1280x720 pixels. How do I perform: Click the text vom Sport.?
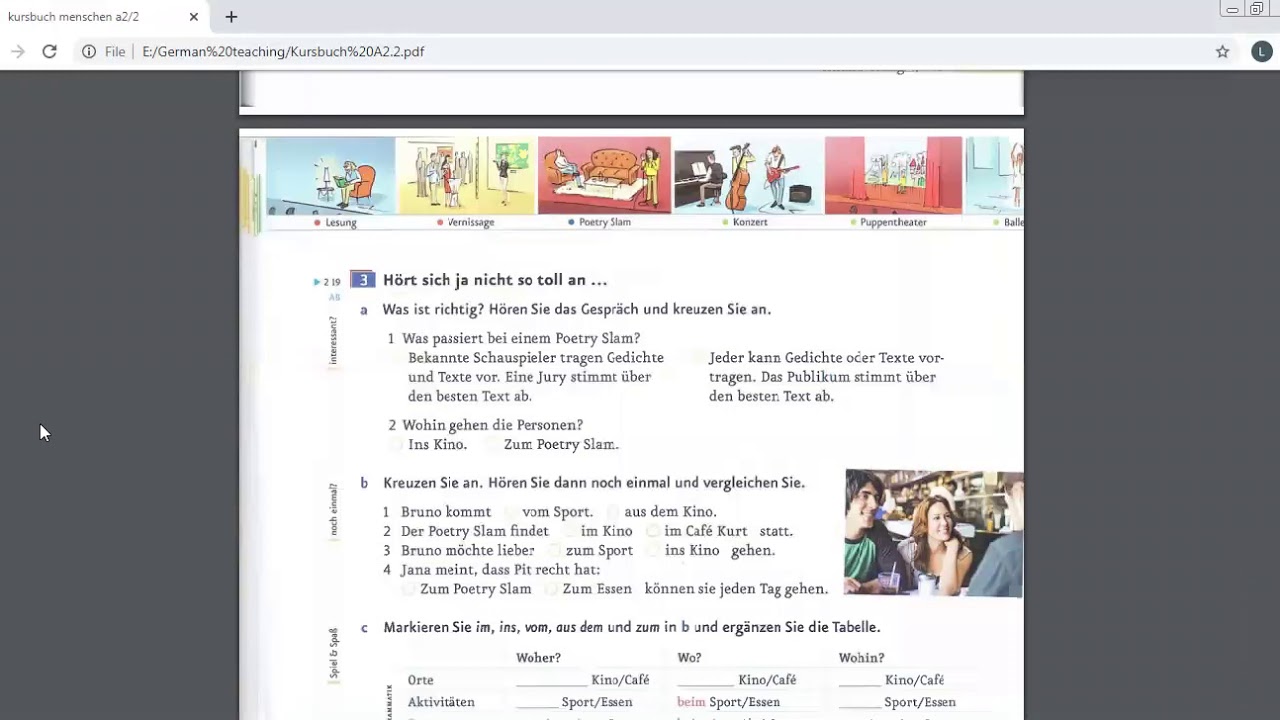[x=557, y=512]
